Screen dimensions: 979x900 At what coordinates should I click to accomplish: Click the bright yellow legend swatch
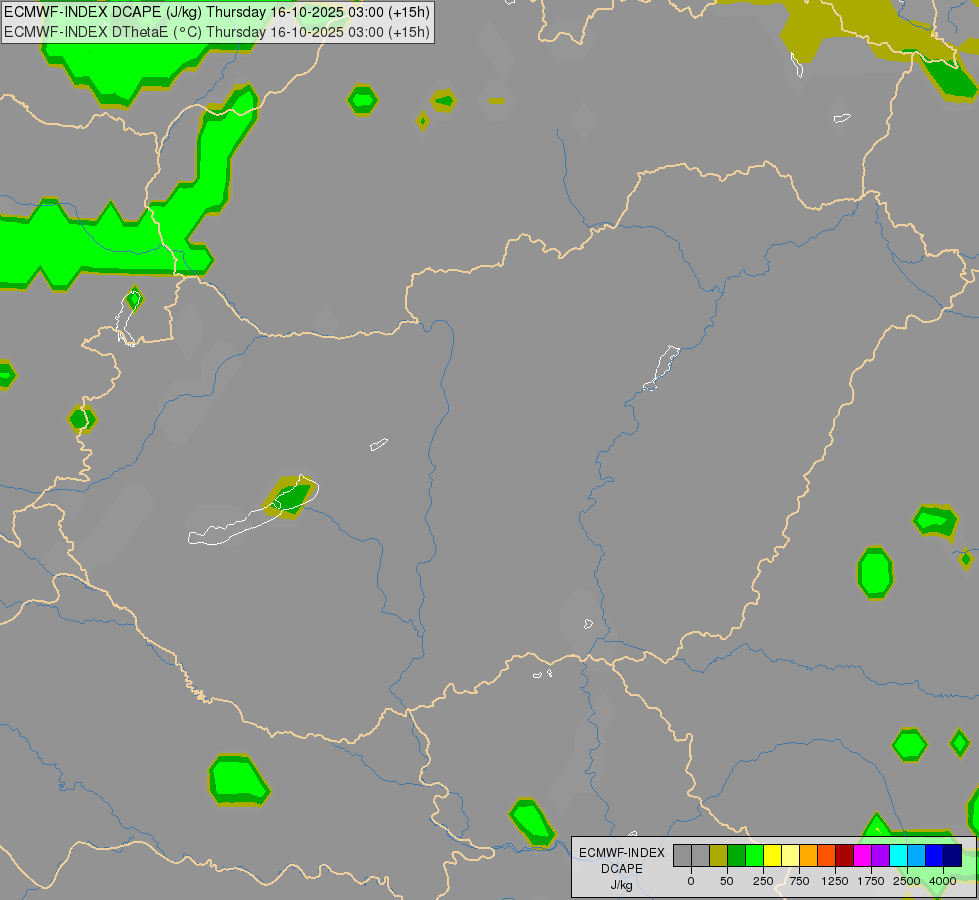click(772, 855)
